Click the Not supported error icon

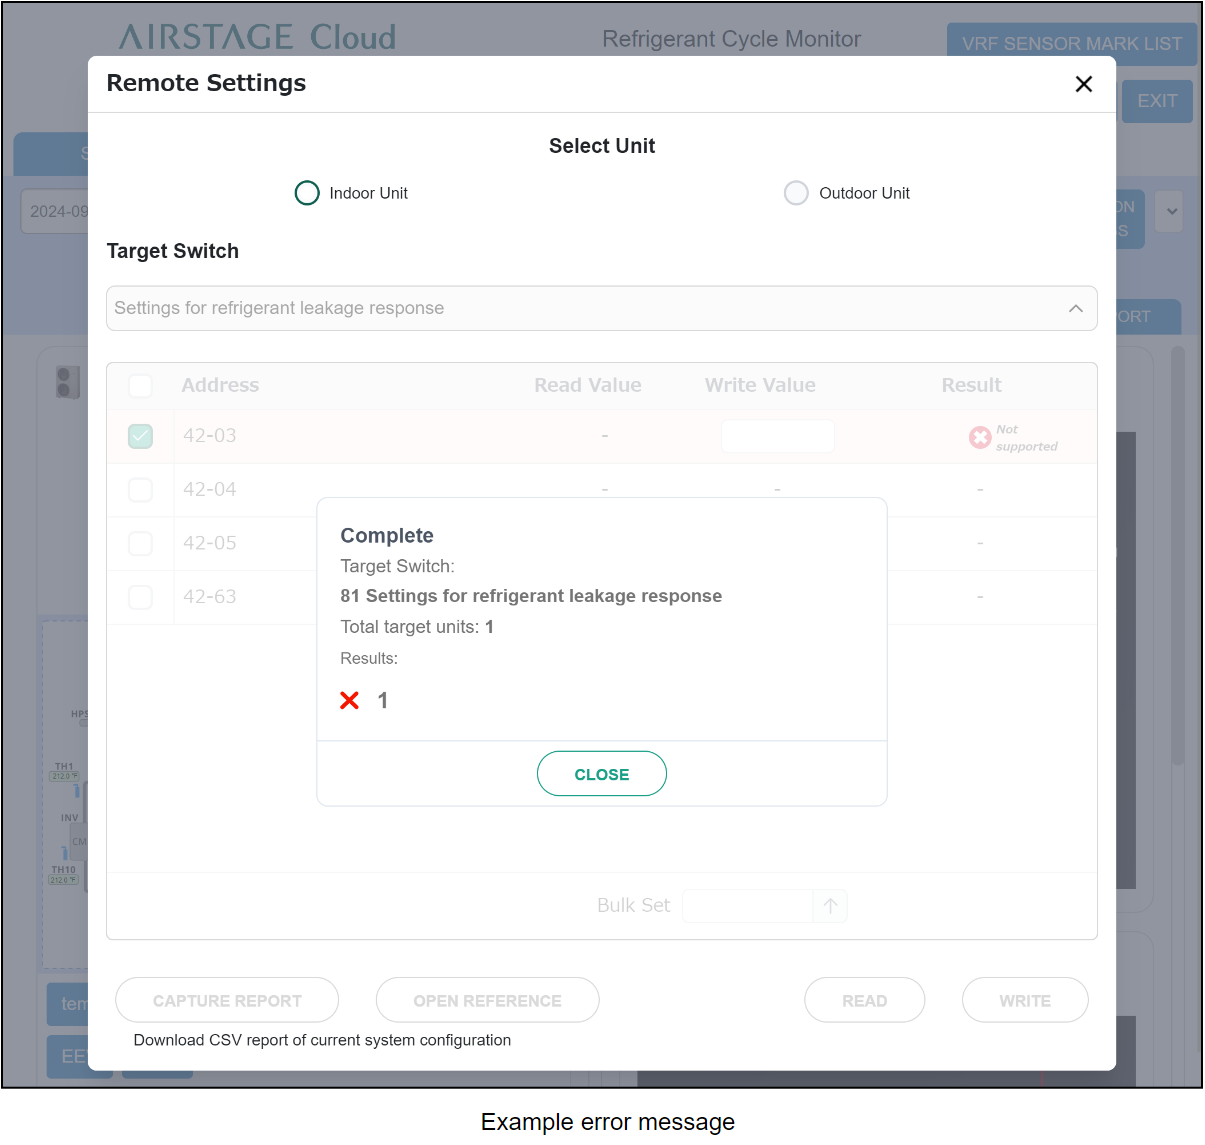(980, 438)
